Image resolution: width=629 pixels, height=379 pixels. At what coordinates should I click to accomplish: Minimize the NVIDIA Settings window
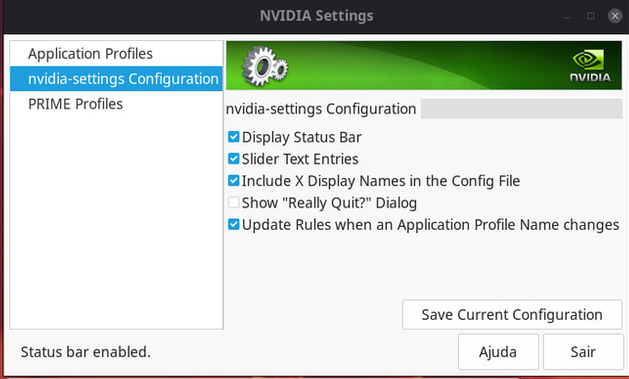566,17
